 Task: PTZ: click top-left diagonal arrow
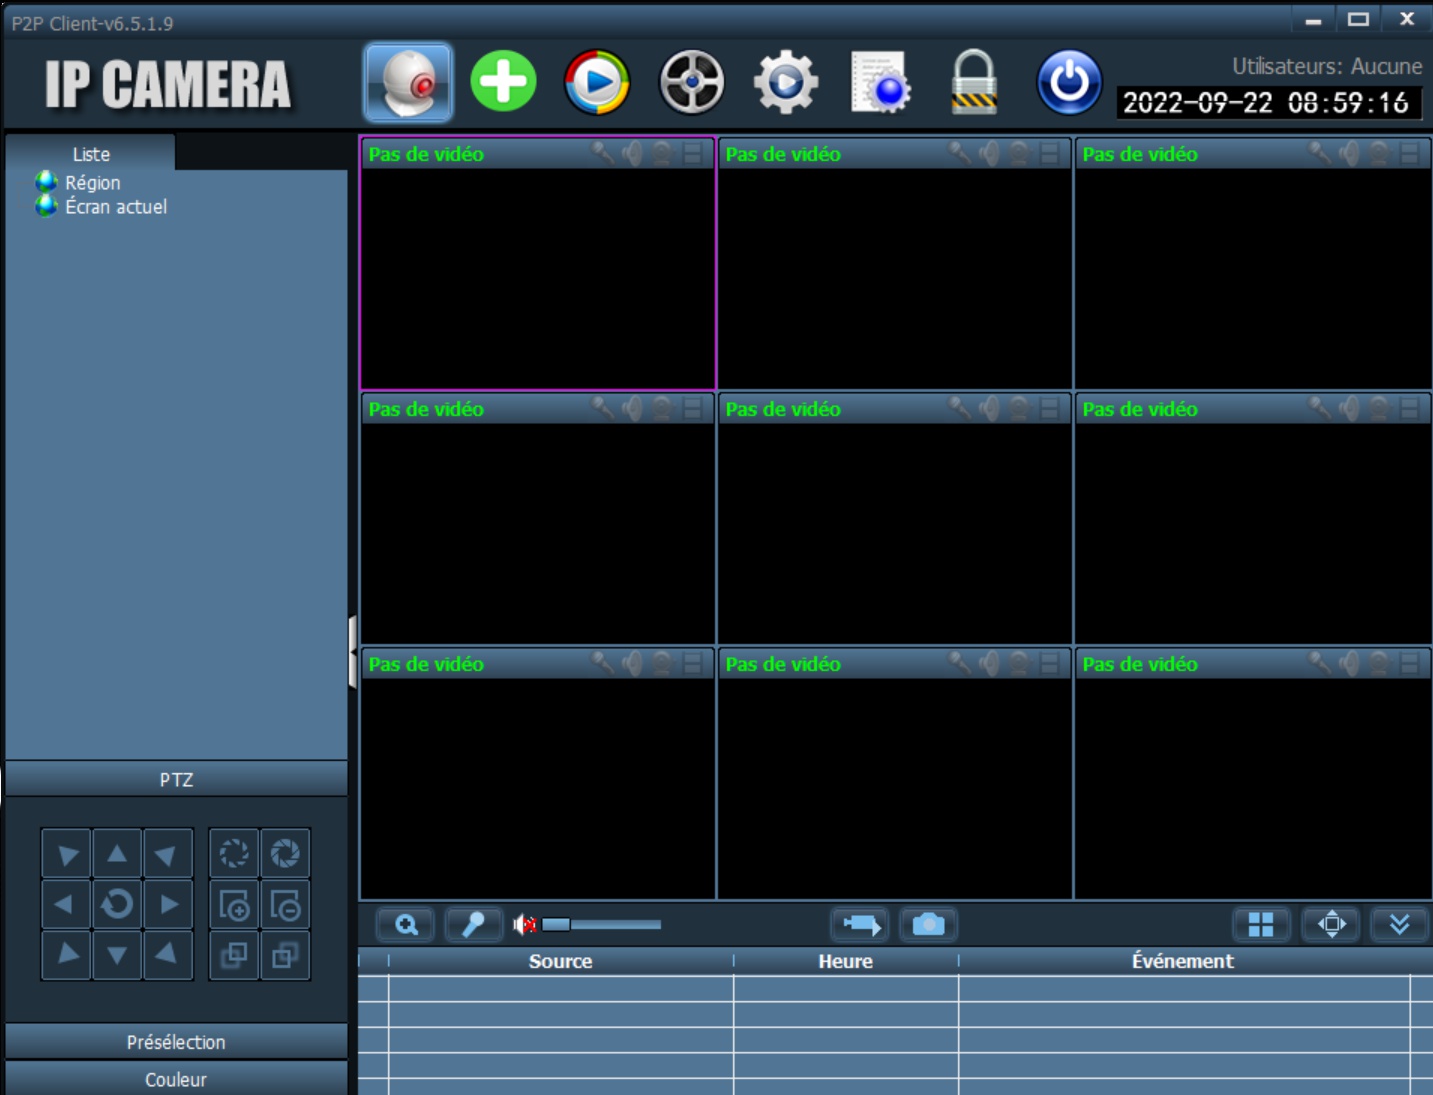click(x=66, y=854)
